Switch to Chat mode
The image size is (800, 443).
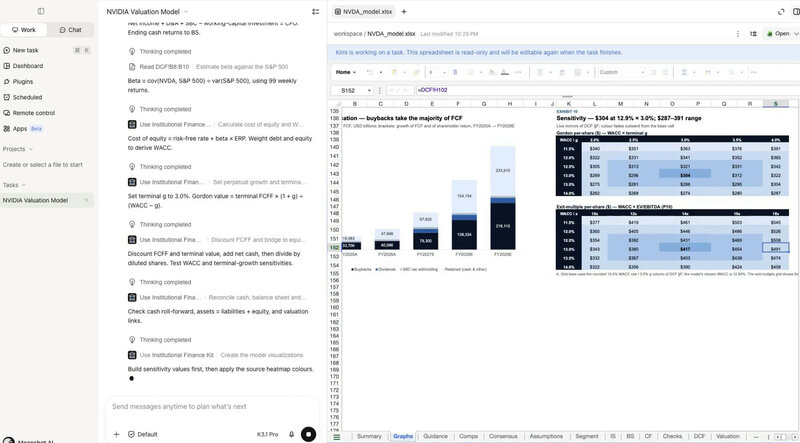click(x=70, y=30)
